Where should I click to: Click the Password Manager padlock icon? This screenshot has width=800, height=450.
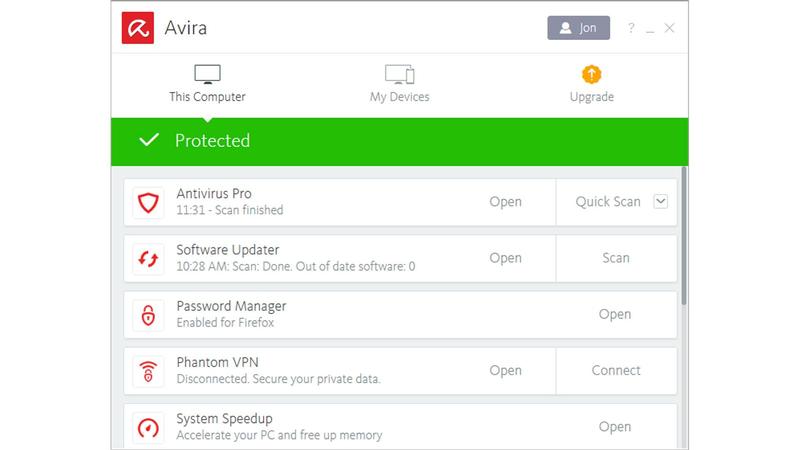(148, 315)
